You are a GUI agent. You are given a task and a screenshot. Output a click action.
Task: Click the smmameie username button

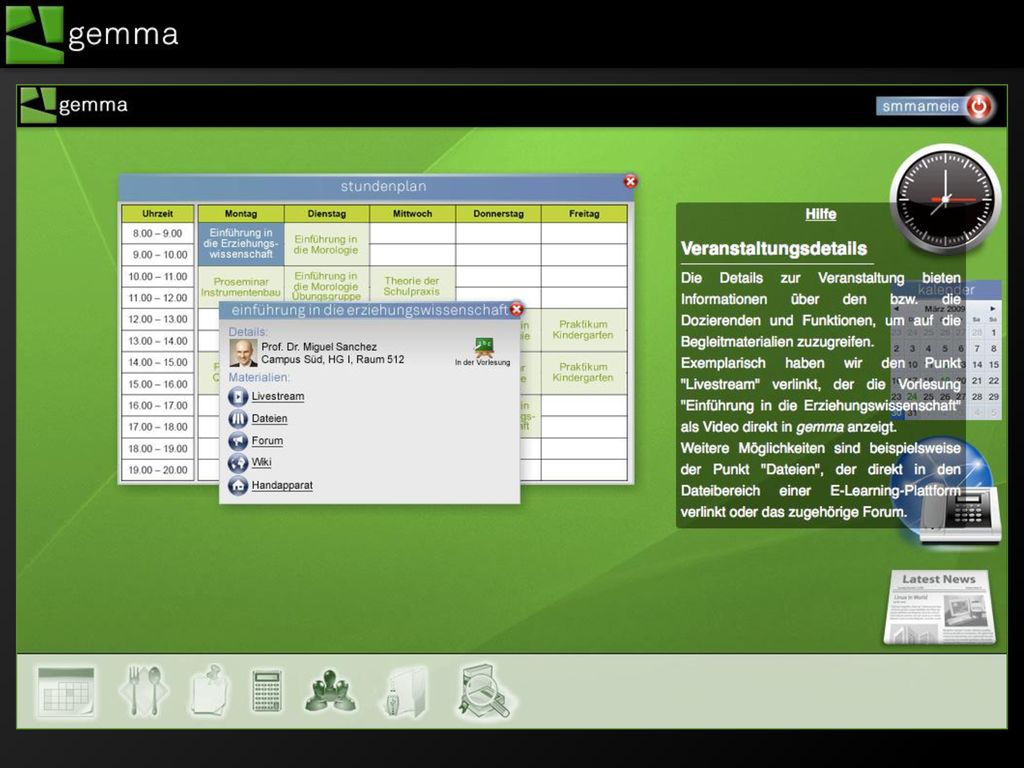pyautogui.click(x=920, y=106)
